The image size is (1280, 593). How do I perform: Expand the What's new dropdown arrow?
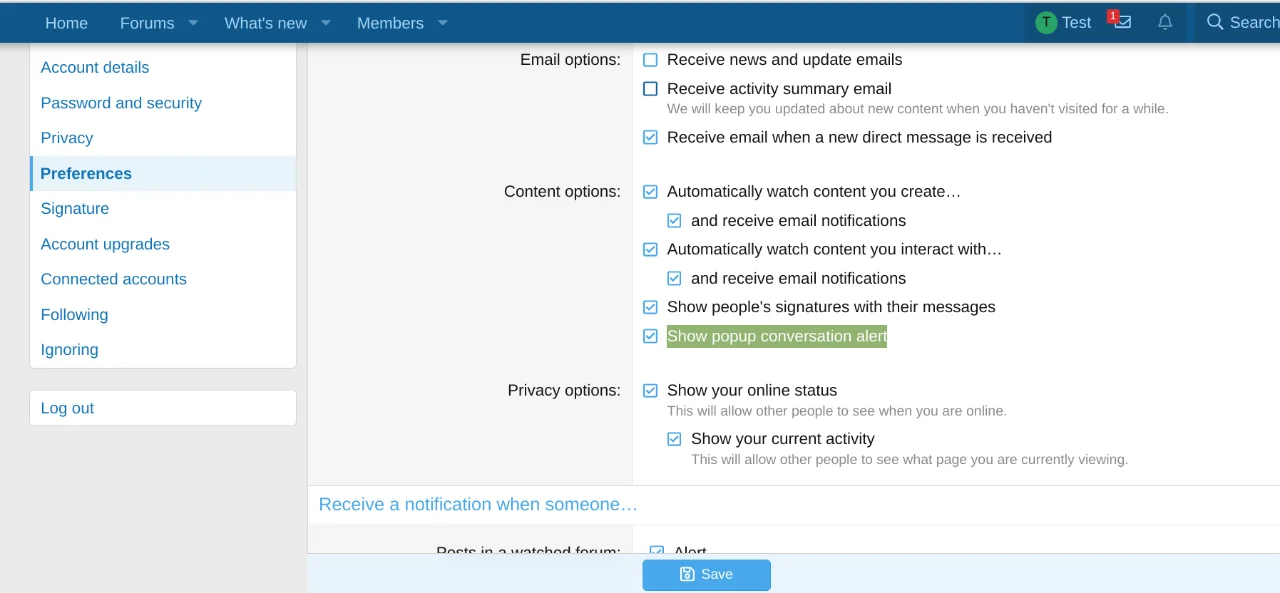click(x=325, y=23)
